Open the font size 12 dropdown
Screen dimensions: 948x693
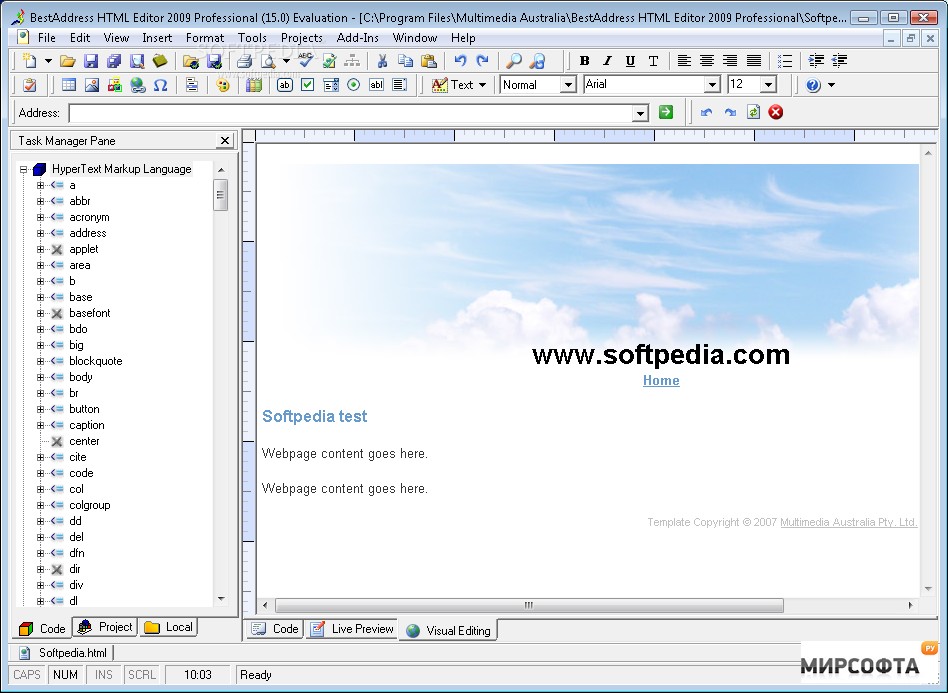(x=768, y=85)
